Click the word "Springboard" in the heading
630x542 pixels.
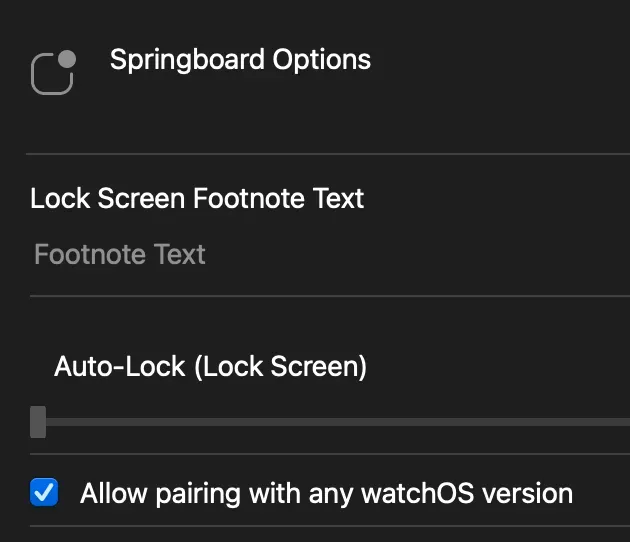point(174,59)
